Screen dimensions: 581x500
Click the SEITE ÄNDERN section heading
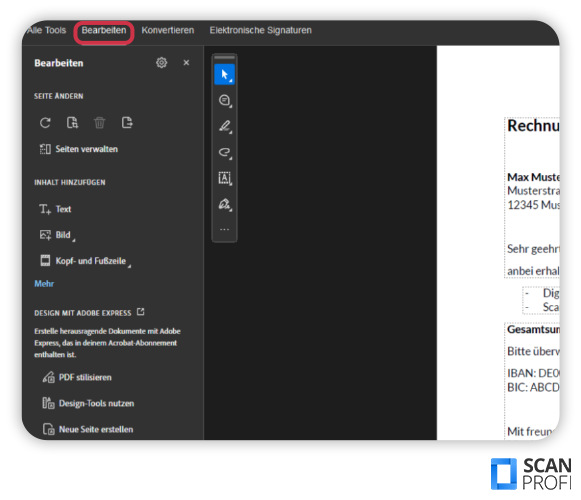(59, 96)
